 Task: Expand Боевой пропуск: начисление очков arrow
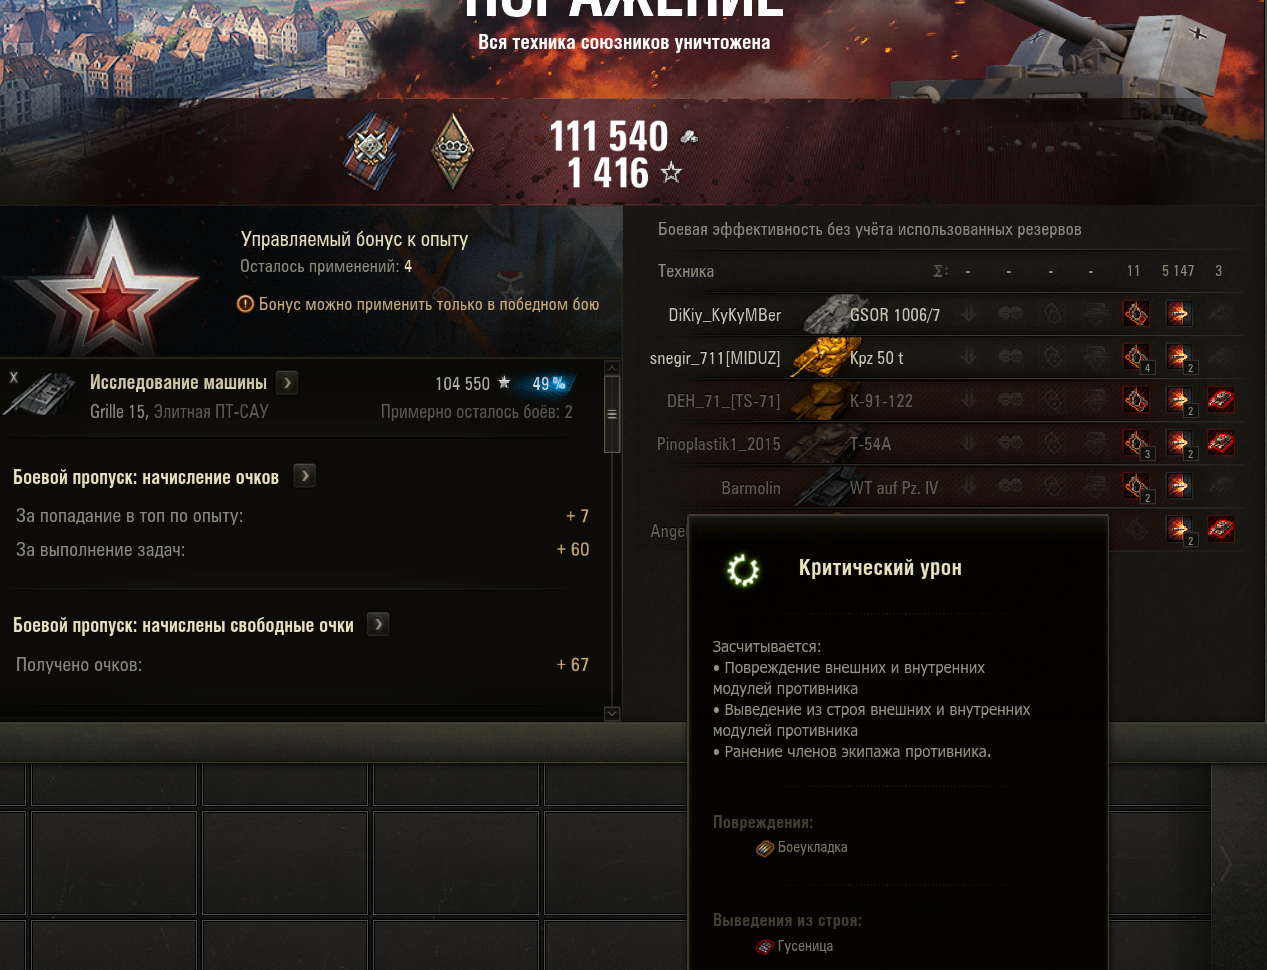point(305,476)
